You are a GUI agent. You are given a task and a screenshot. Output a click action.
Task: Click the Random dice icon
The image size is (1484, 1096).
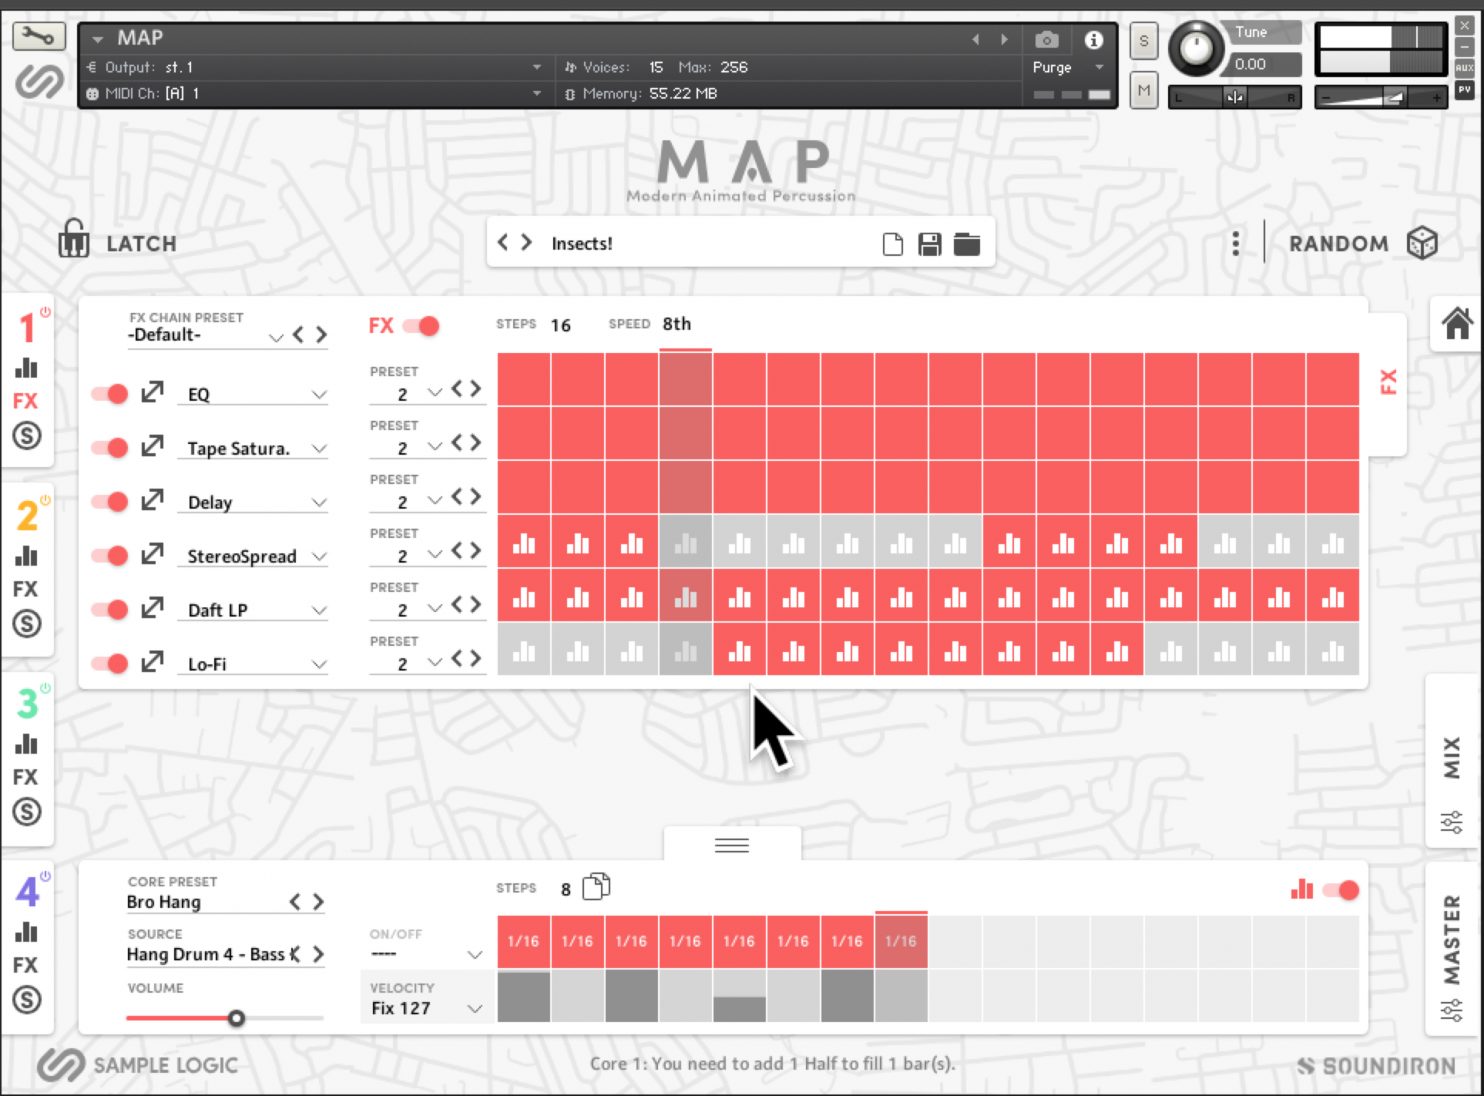(1421, 242)
